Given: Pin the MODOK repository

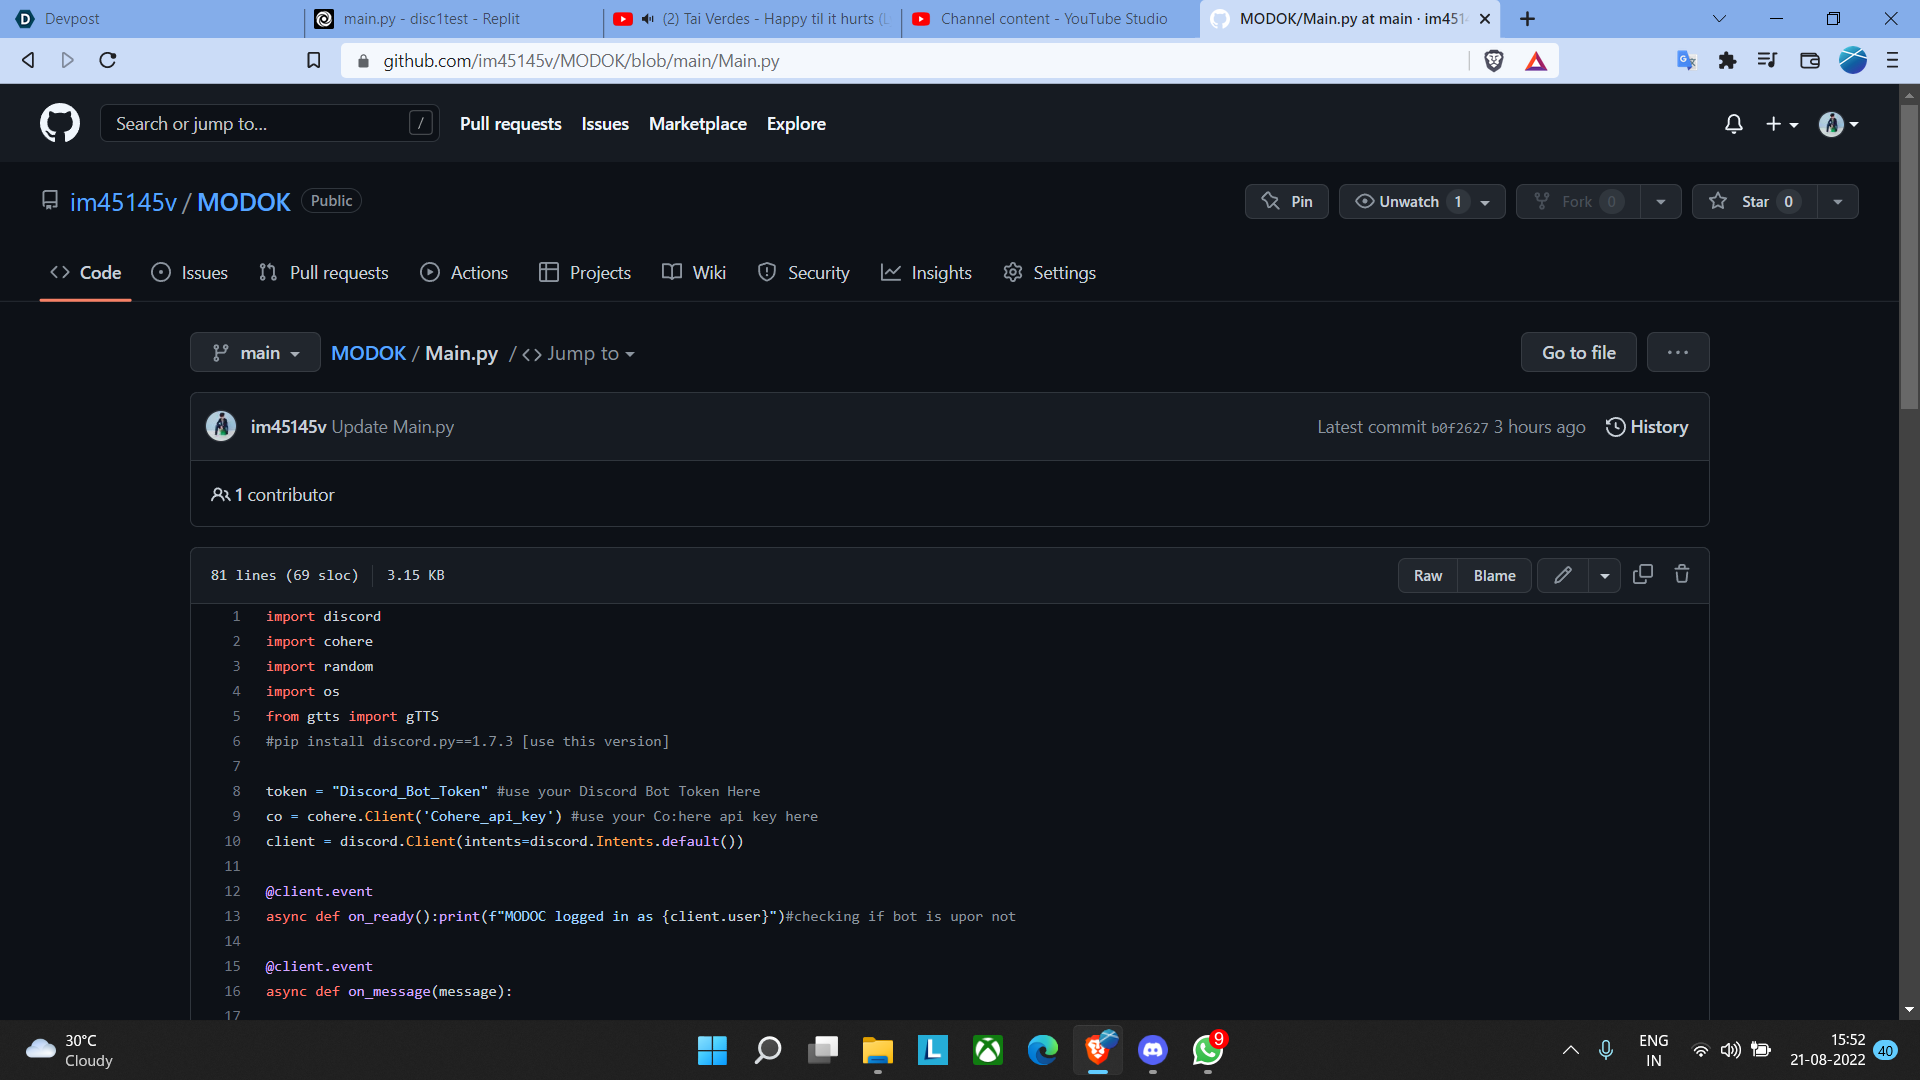Looking at the screenshot, I should (1287, 201).
